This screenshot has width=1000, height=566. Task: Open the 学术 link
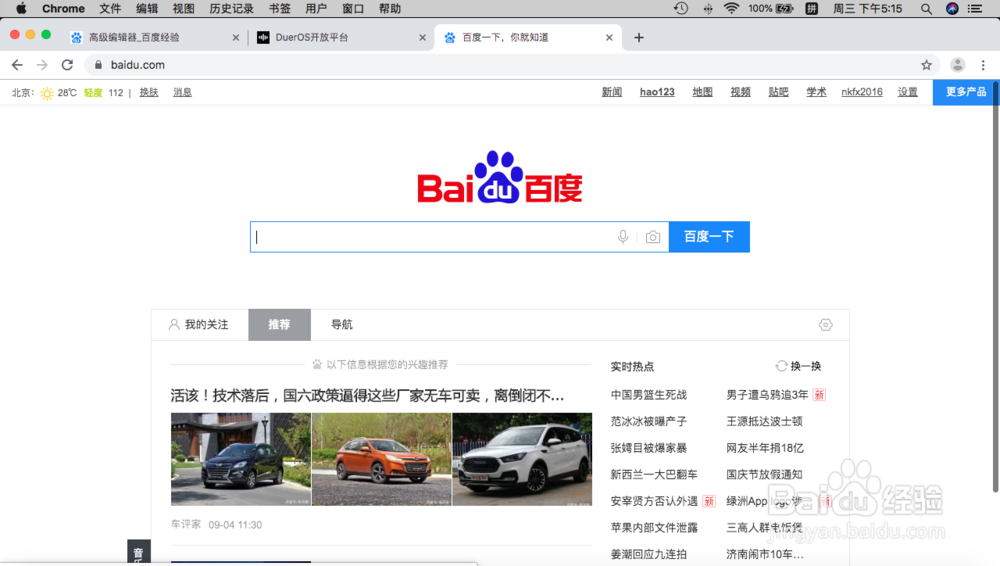pyautogui.click(x=816, y=92)
